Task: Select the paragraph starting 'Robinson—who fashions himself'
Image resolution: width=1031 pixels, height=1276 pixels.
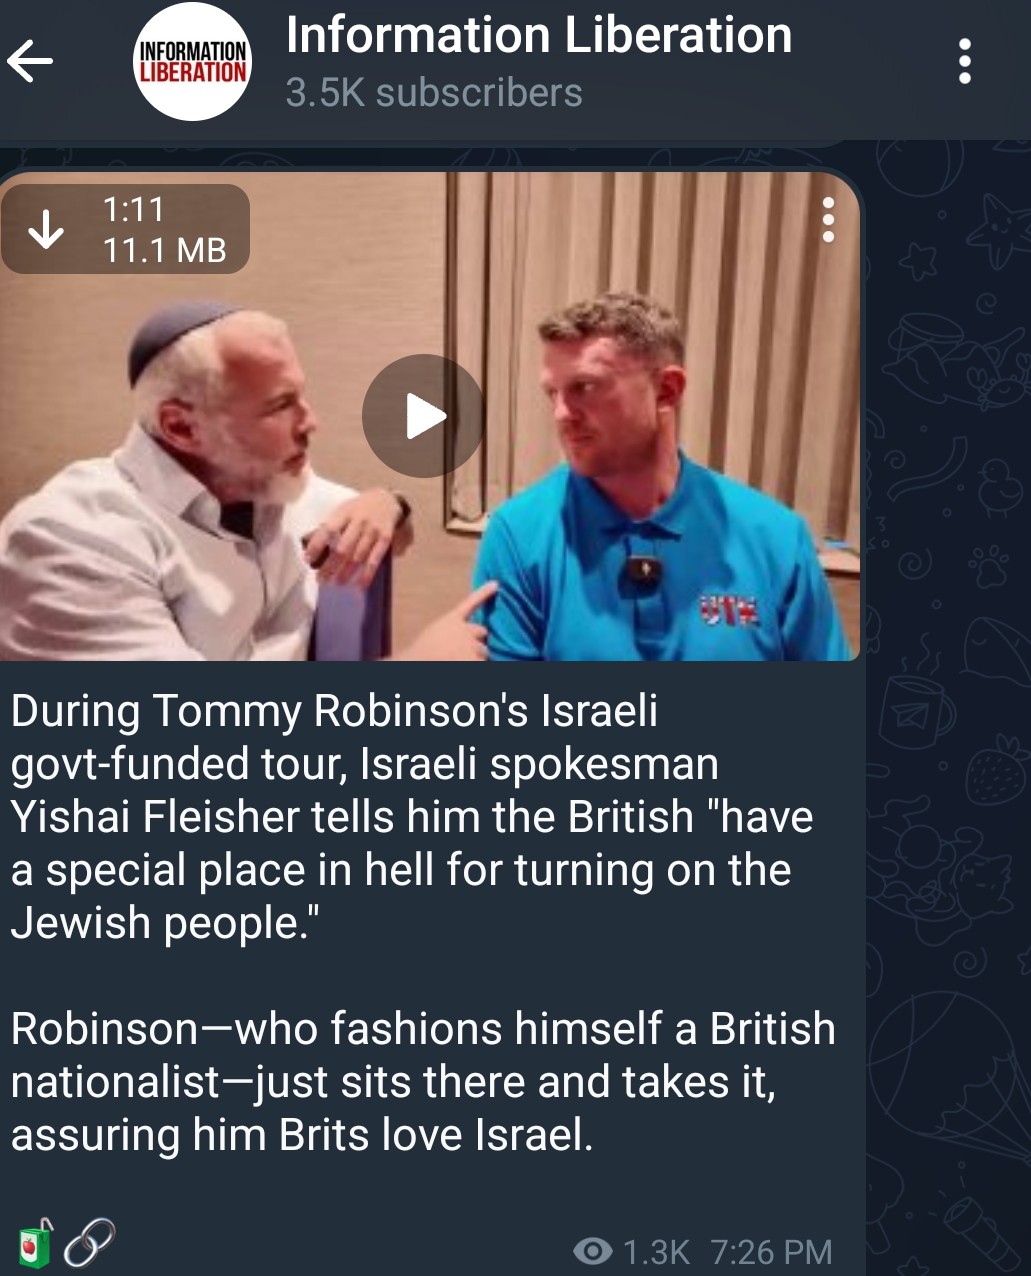Action: pos(423,1082)
